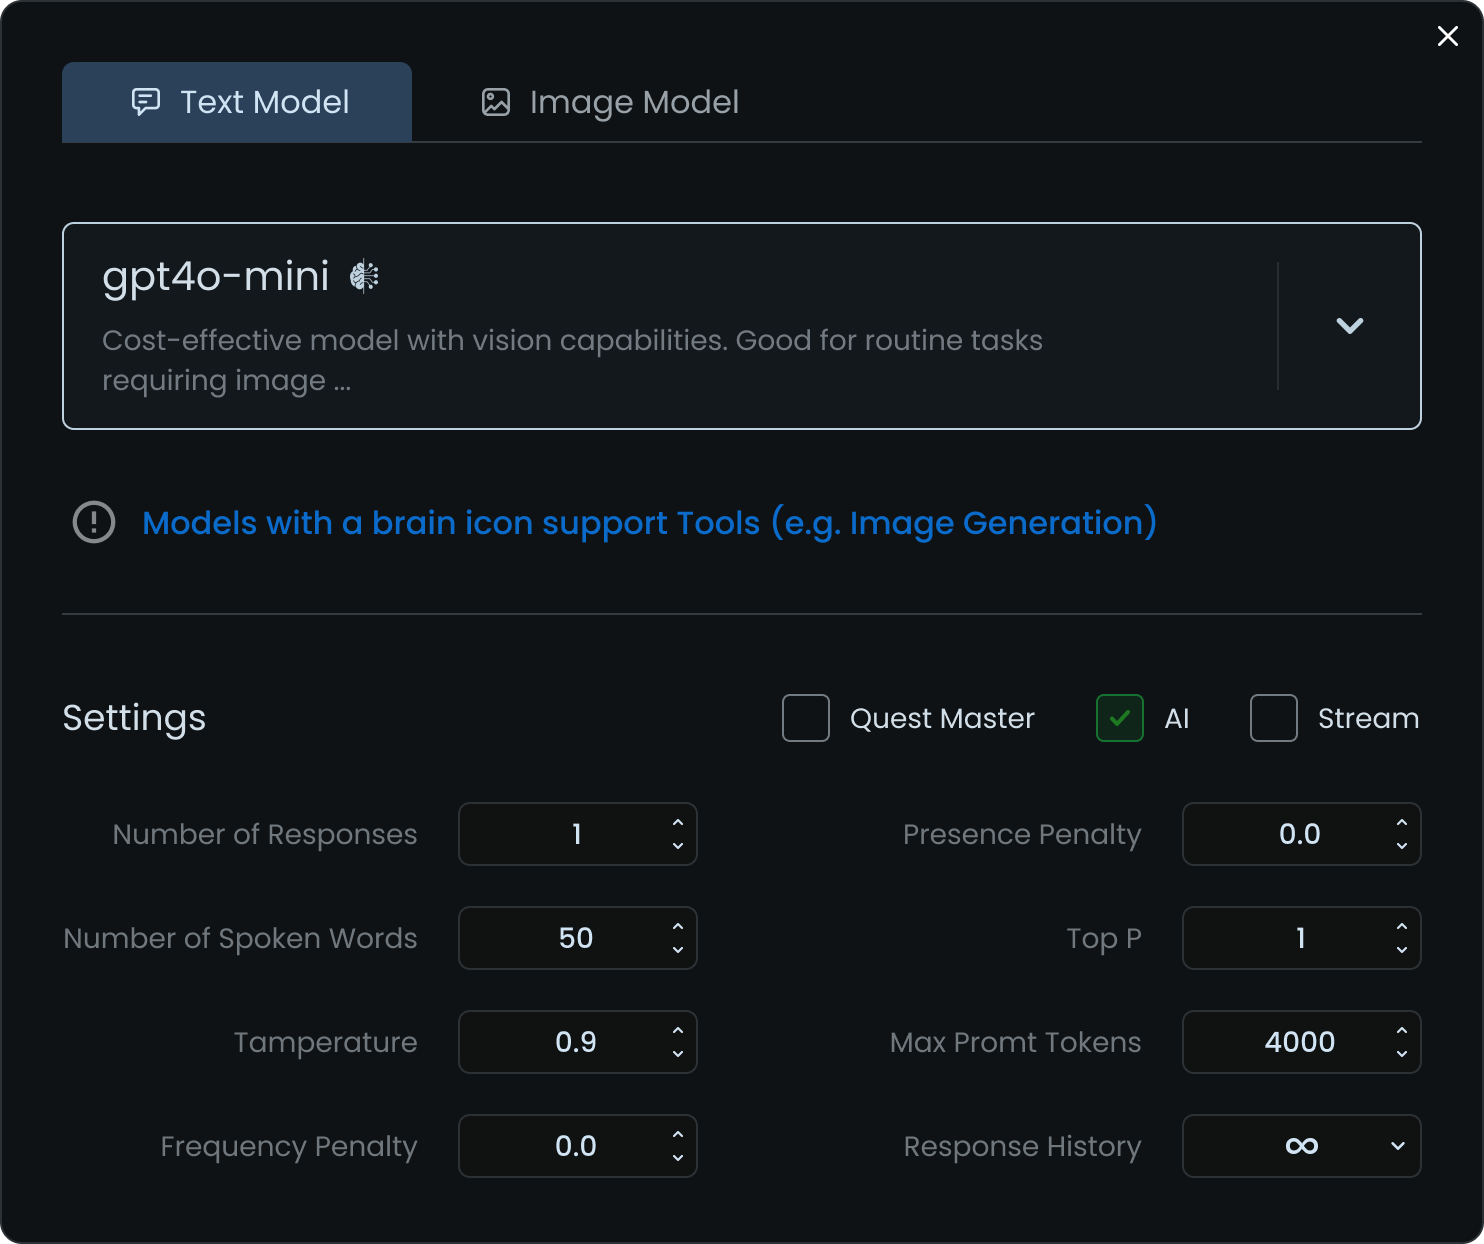Expand the model selector chevron
This screenshot has height=1244, width=1484.
1350,326
